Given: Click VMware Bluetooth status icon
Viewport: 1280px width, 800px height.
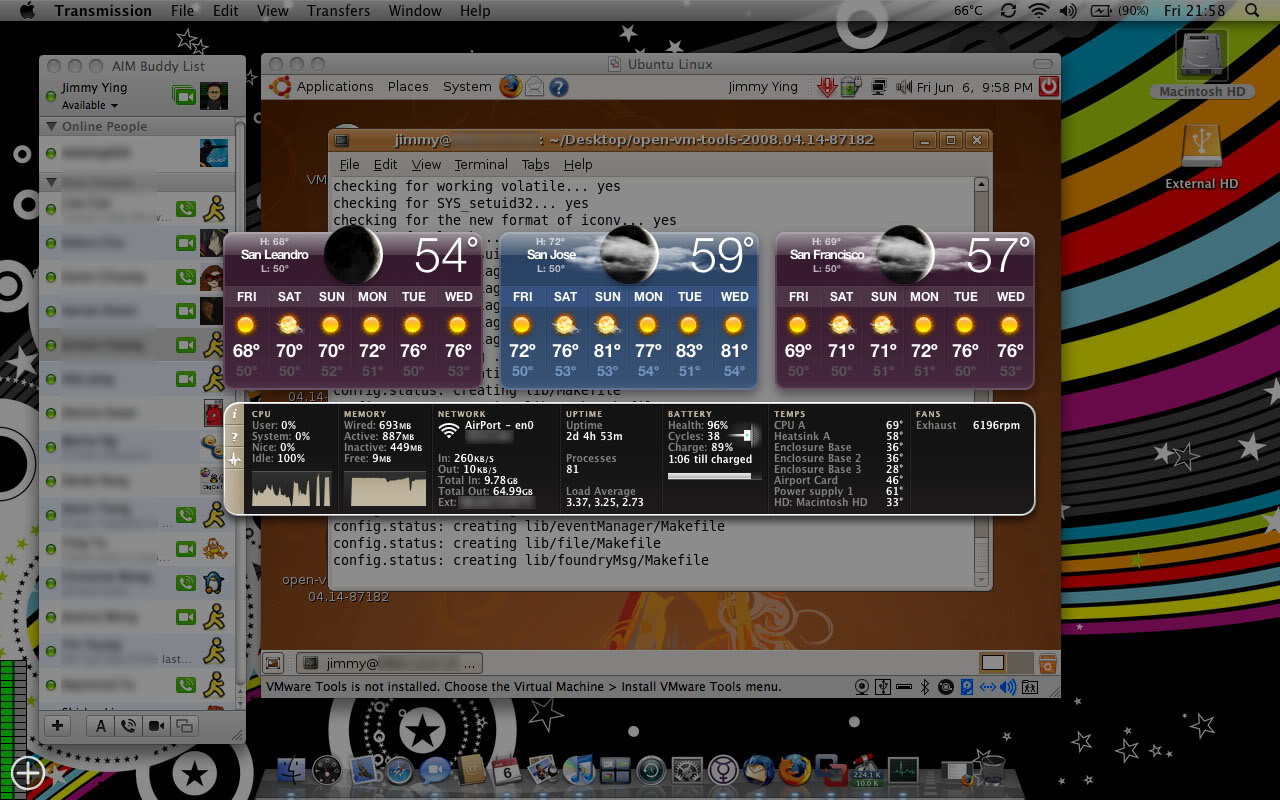Looking at the screenshot, I should (924, 687).
